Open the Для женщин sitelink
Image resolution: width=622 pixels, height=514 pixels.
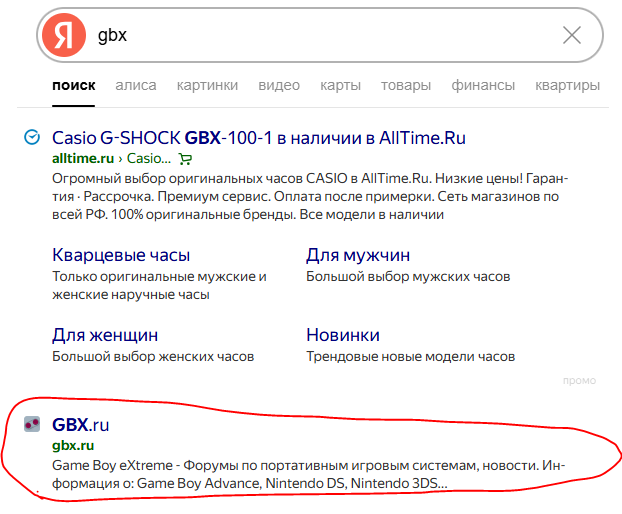(x=105, y=335)
